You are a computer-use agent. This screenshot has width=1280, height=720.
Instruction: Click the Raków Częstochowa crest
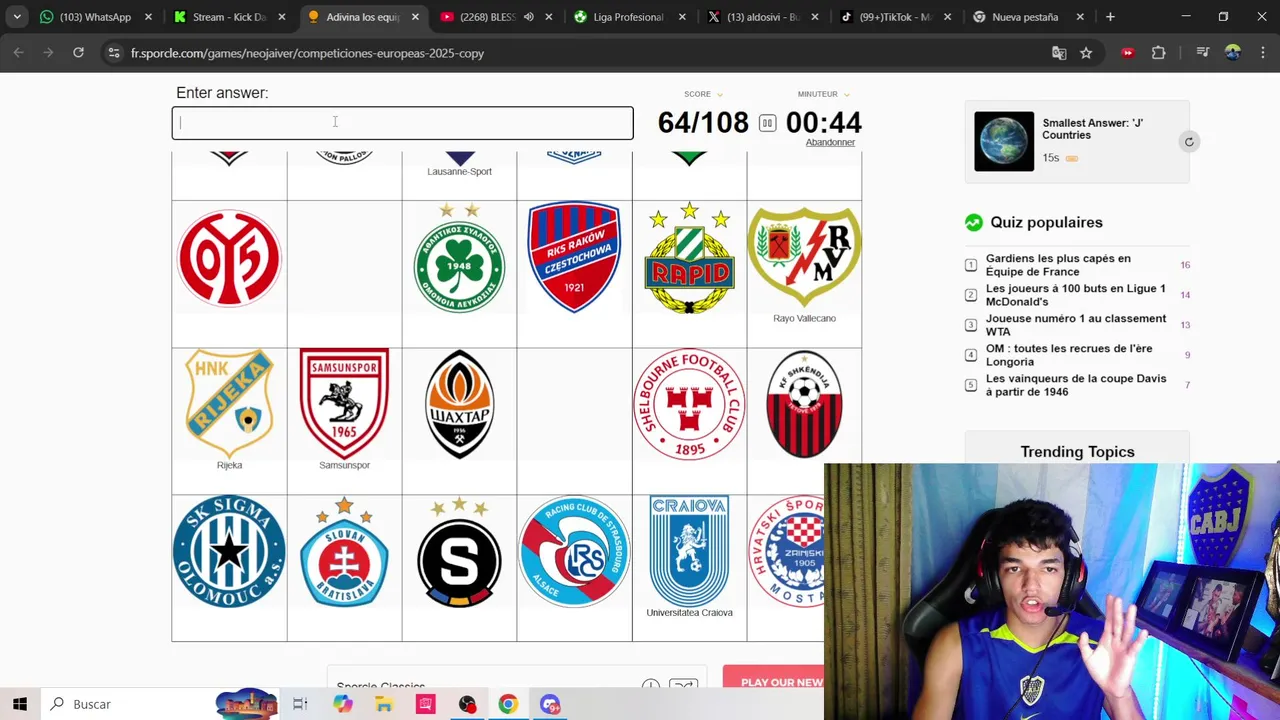574,258
